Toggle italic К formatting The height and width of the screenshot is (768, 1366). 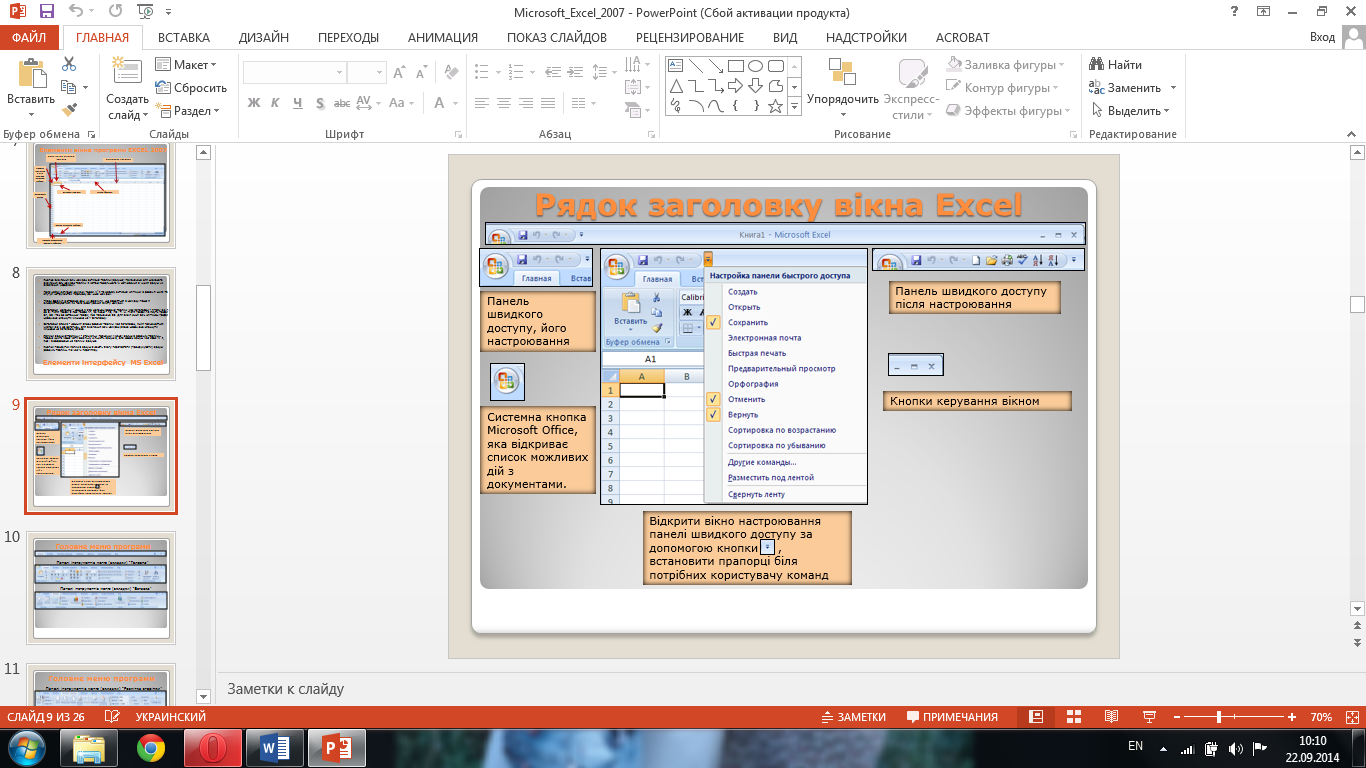click(277, 103)
